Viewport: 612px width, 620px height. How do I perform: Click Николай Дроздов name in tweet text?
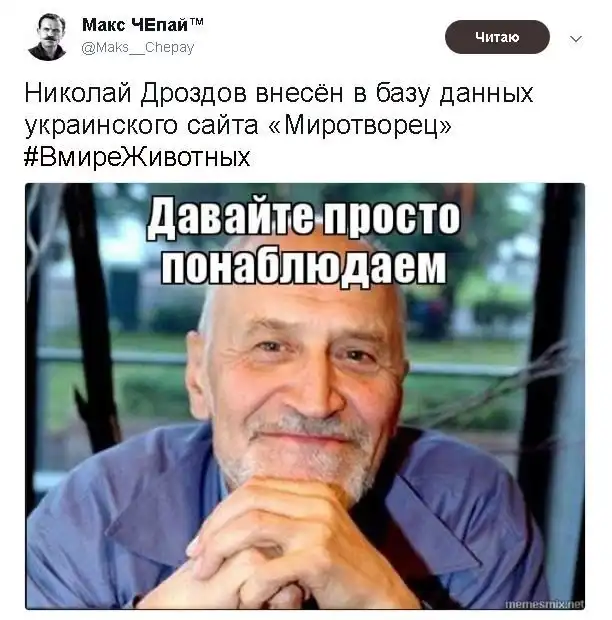click(136, 94)
